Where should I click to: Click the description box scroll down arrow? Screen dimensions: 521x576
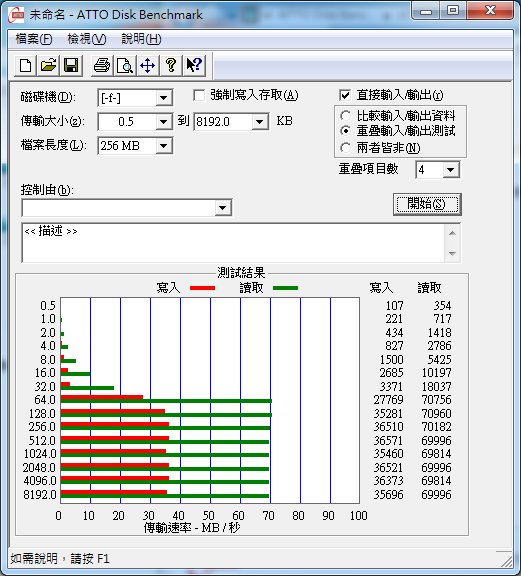(452, 253)
